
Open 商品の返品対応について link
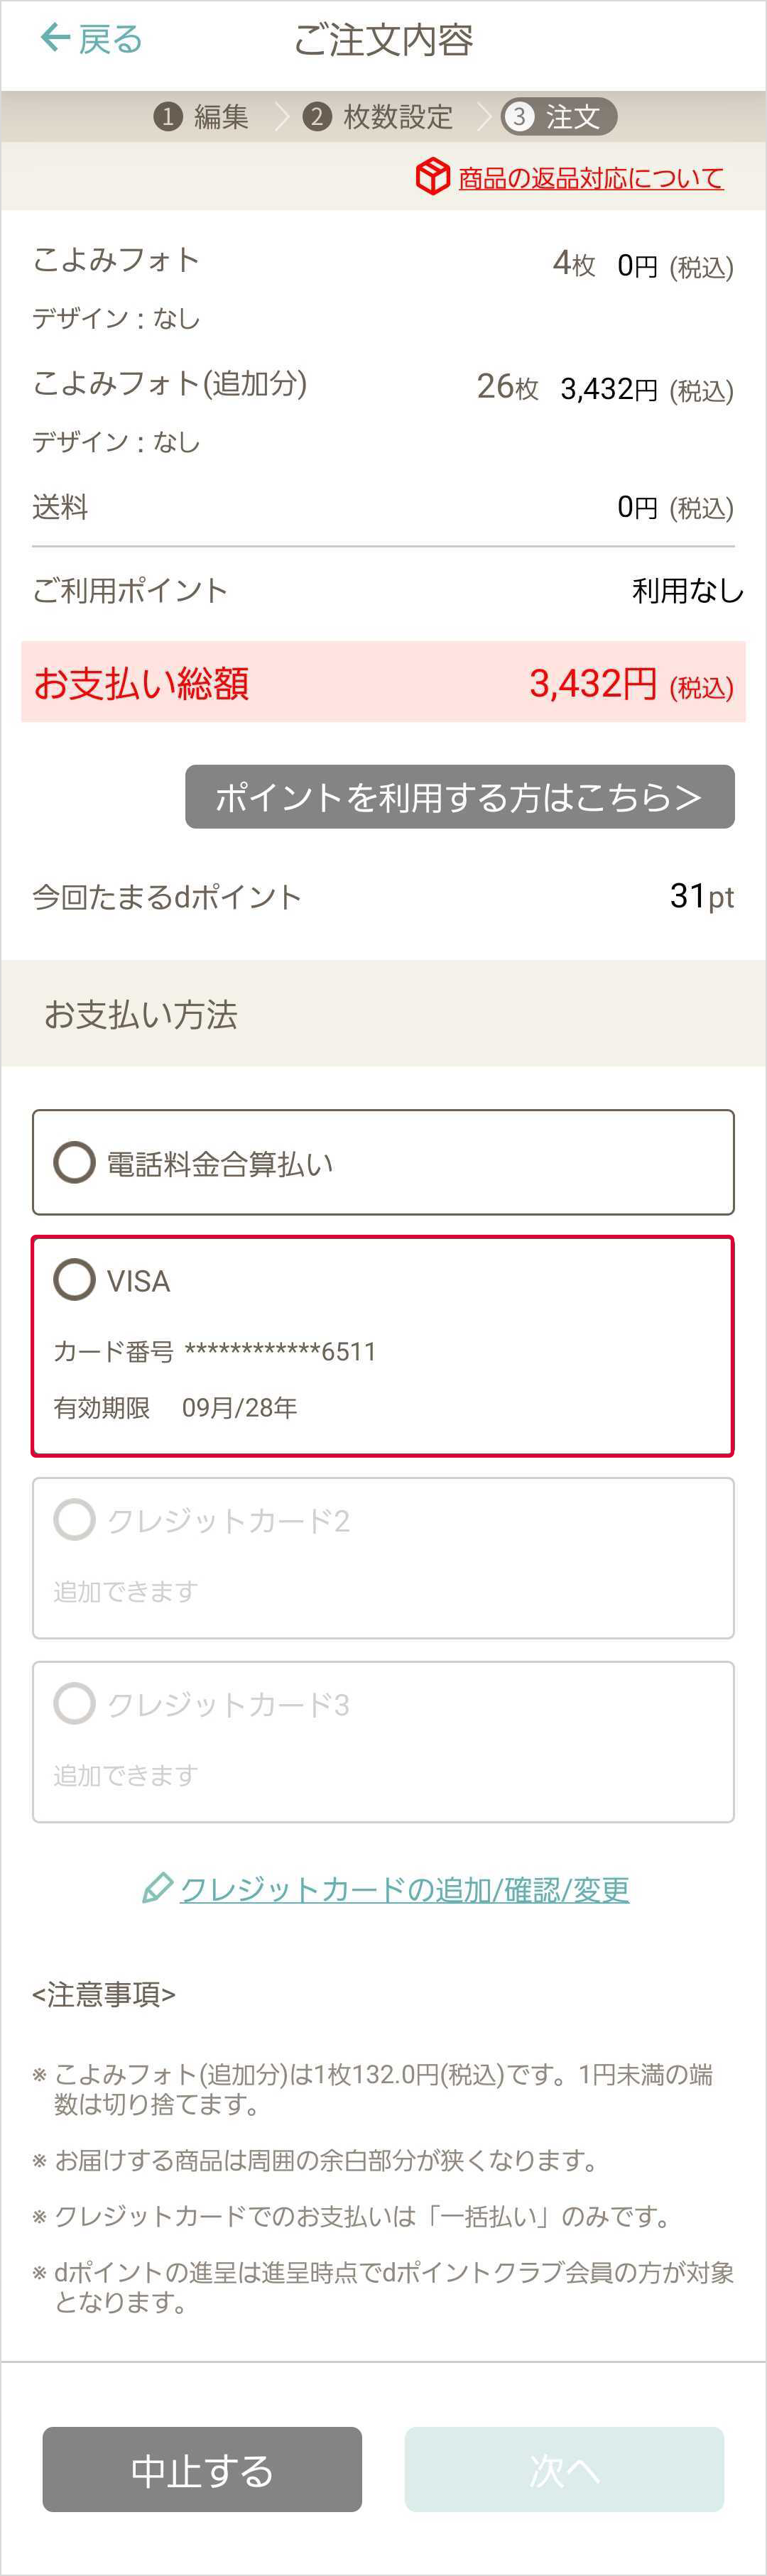590,178
